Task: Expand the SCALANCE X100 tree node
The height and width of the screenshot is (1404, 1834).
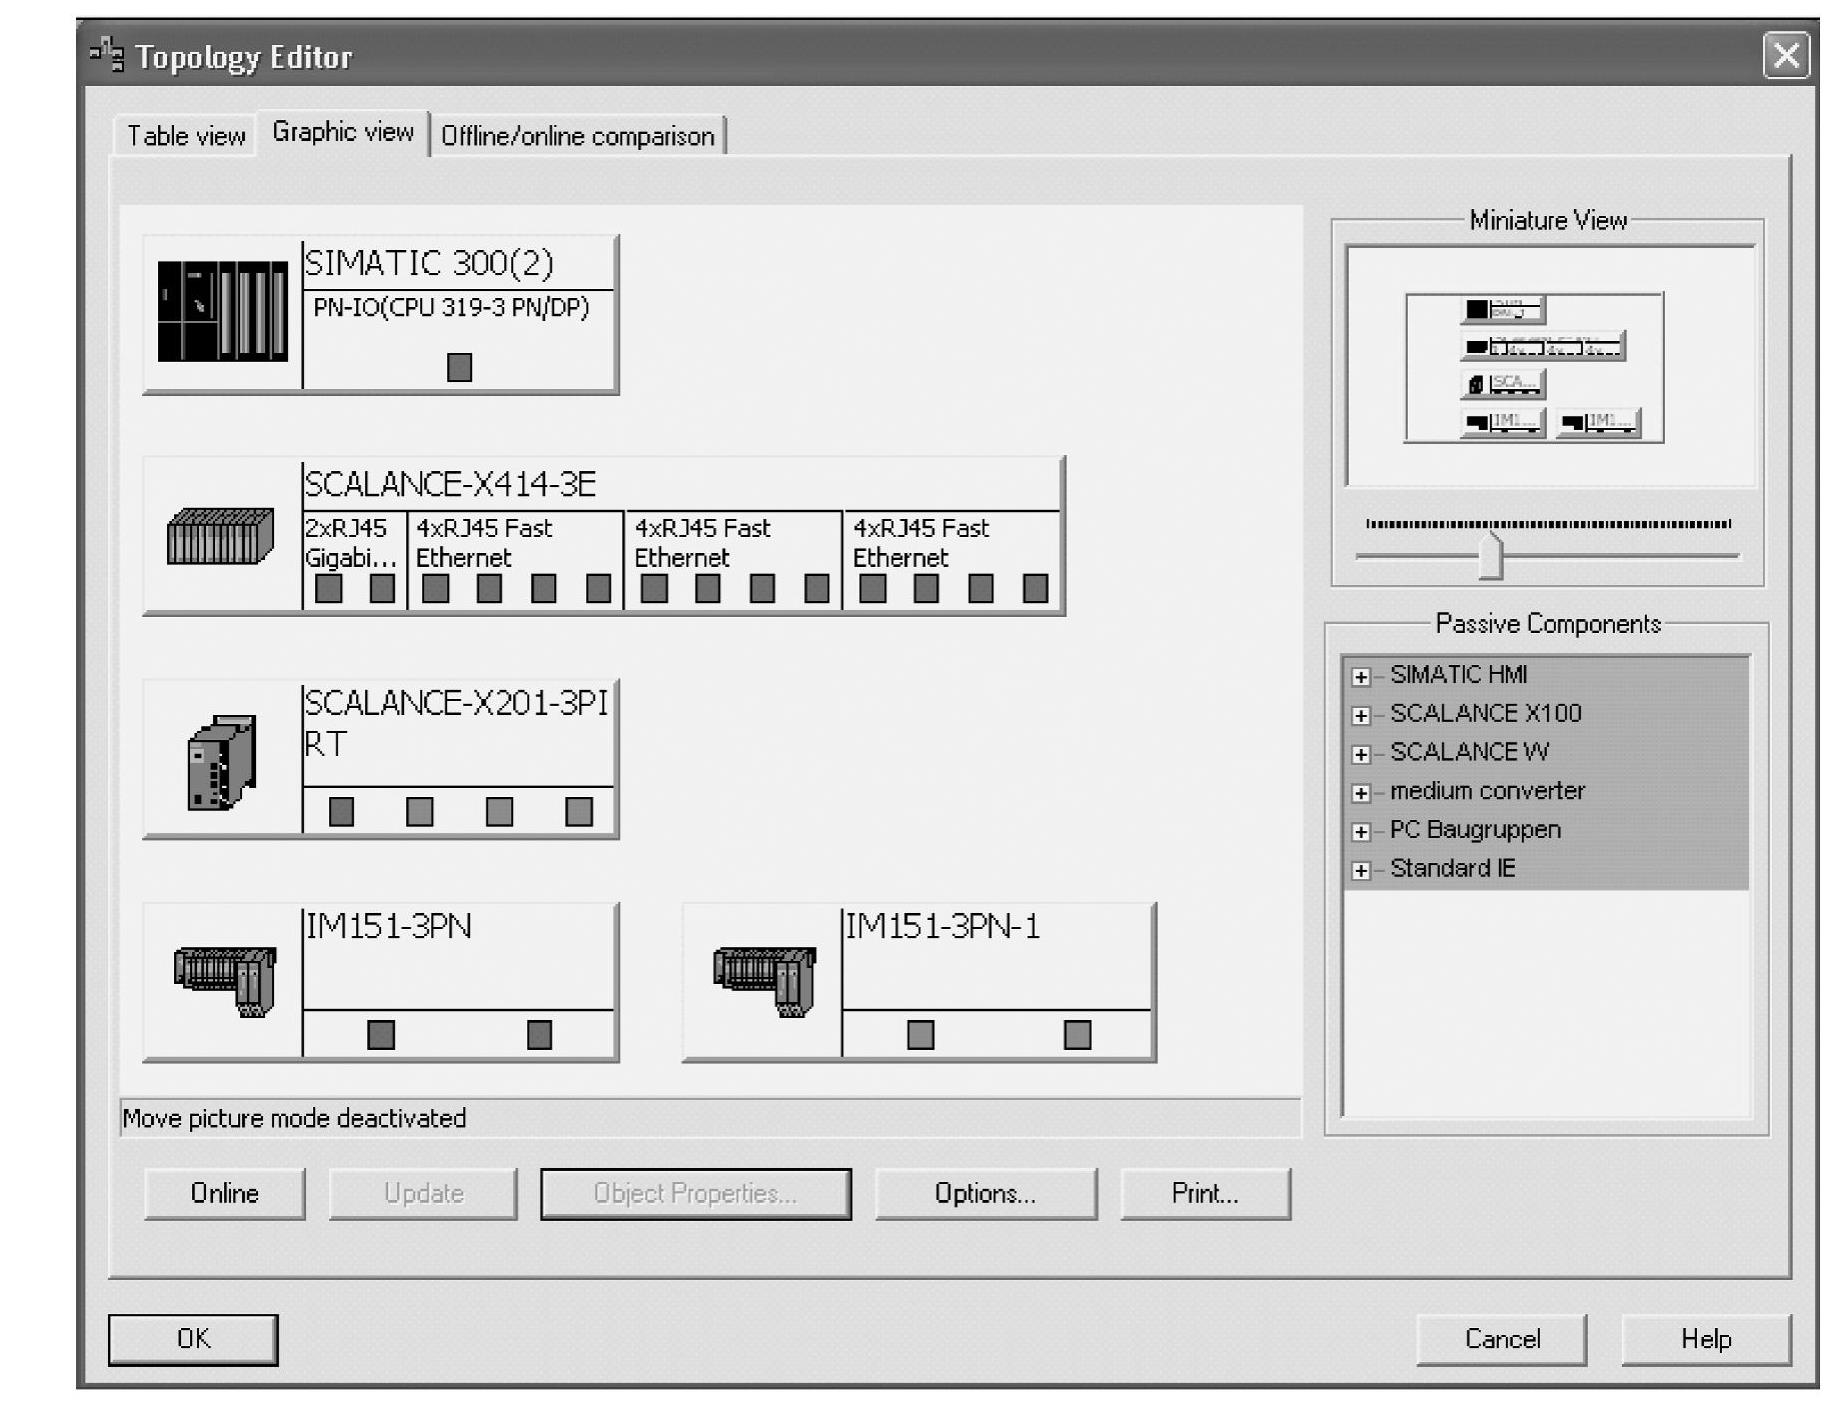Action: coord(1360,715)
